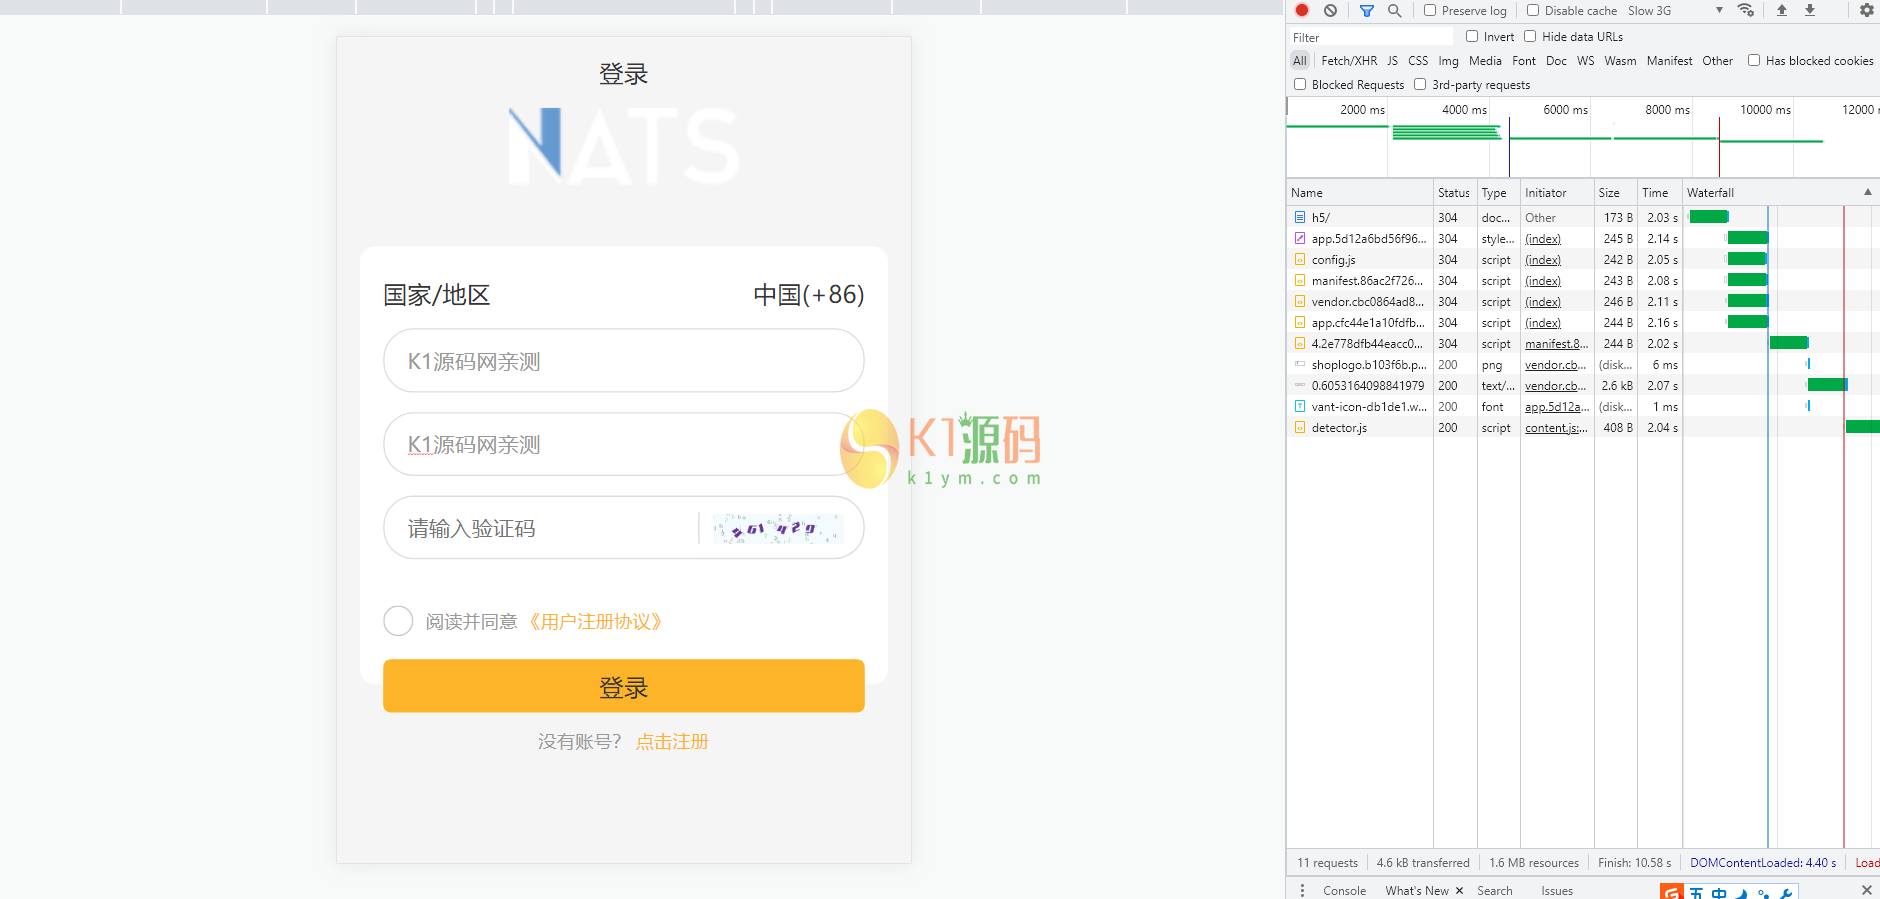The image size is (1880, 899).
Task: Focus the network Filter text field
Action: tap(1372, 37)
